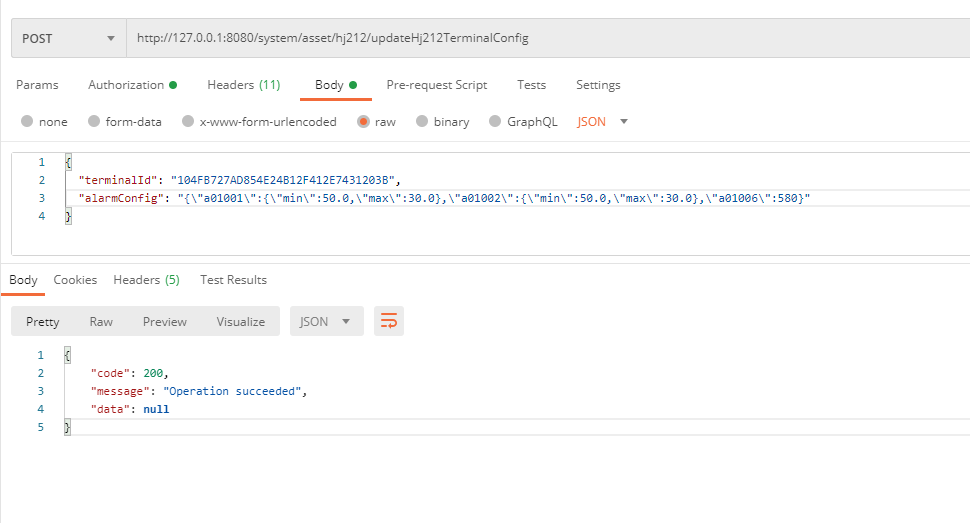This screenshot has height=523, width=970.
Task: Select the binary body option
Action: point(422,122)
